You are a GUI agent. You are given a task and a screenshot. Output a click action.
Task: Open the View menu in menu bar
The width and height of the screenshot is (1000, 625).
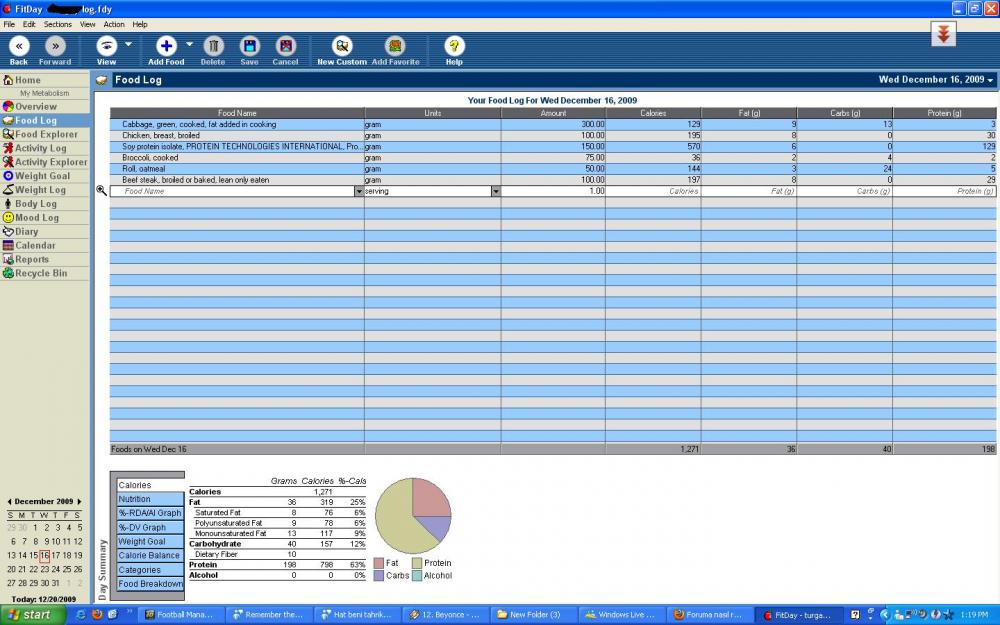click(87, 24)
